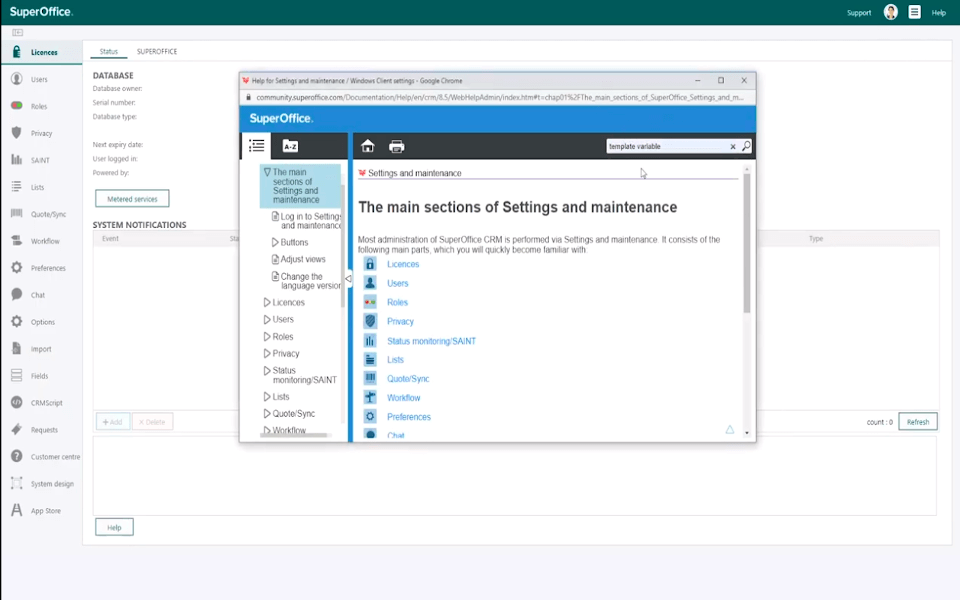Image resolution: width=960 pixels, height=600 pixels.
Task: Open the user profile avatar
Action: pos(891,12)
